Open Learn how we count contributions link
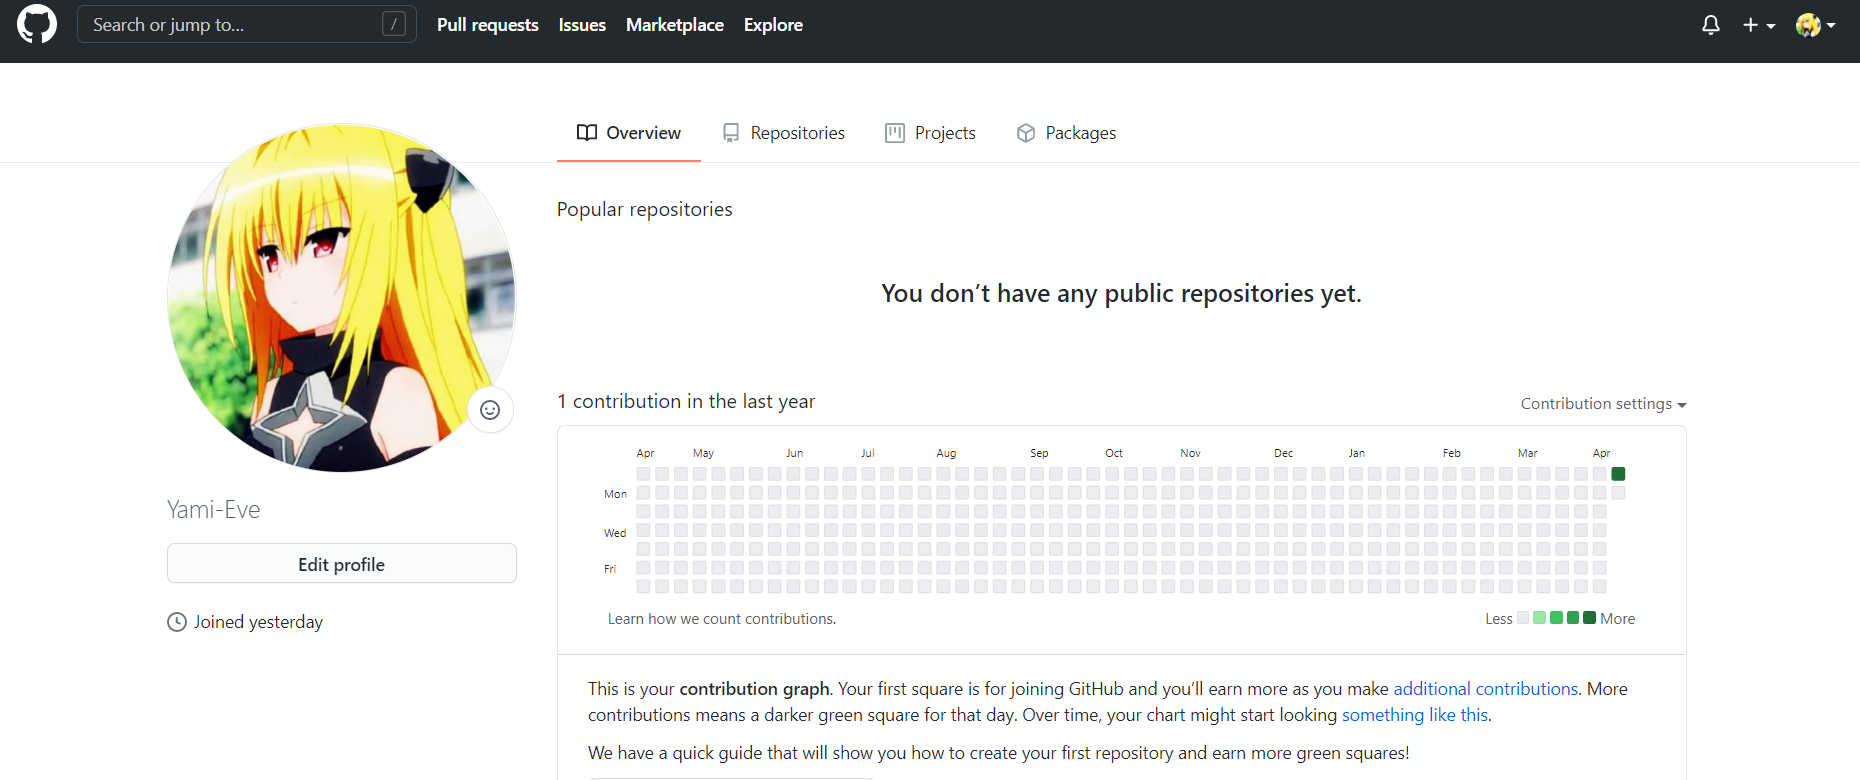 722,619
